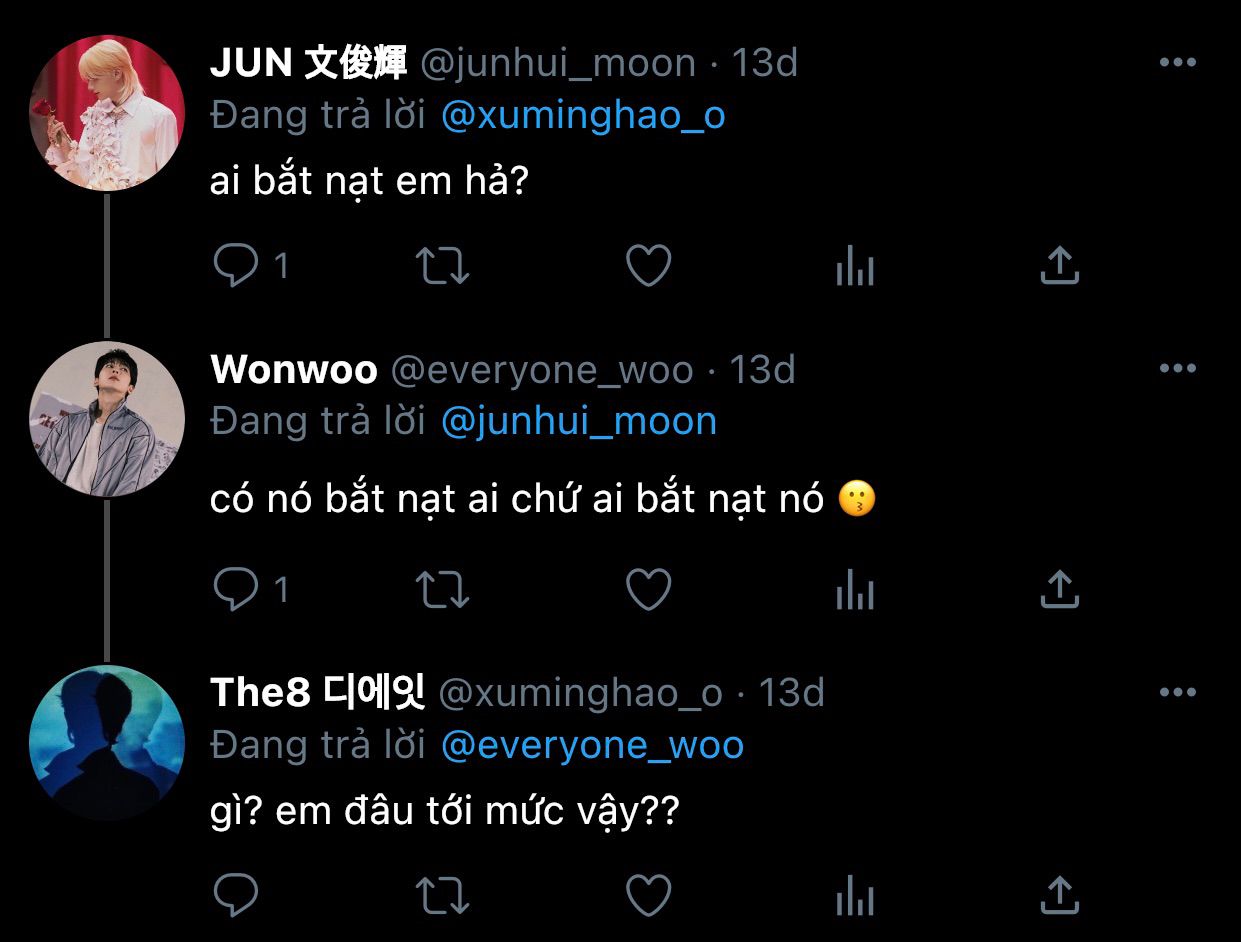Open more options on Wonwoo's tweet
The width and height of the screenshot is (1241, 942).
(x=1178, y=368)
